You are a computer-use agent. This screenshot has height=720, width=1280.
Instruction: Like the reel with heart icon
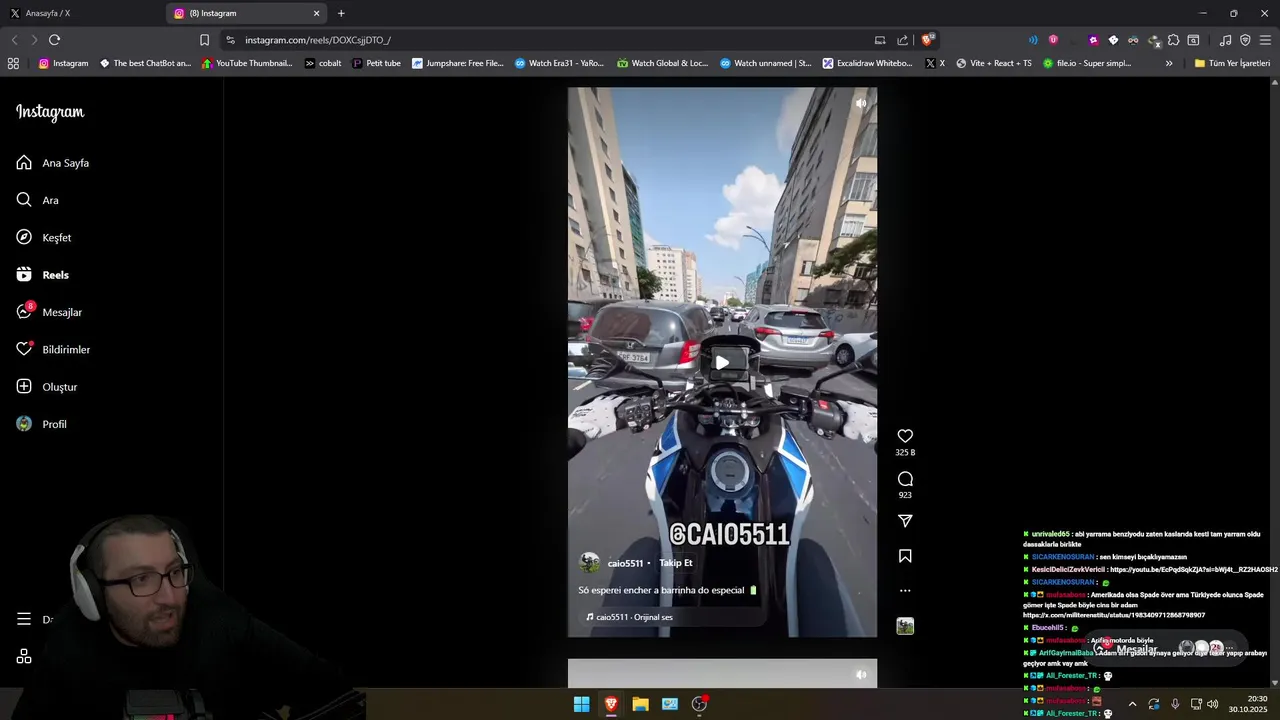[905, 436]
